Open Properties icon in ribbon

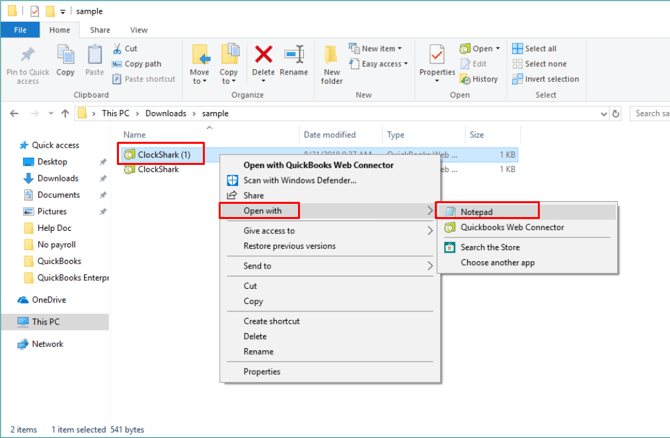point(437,56)
